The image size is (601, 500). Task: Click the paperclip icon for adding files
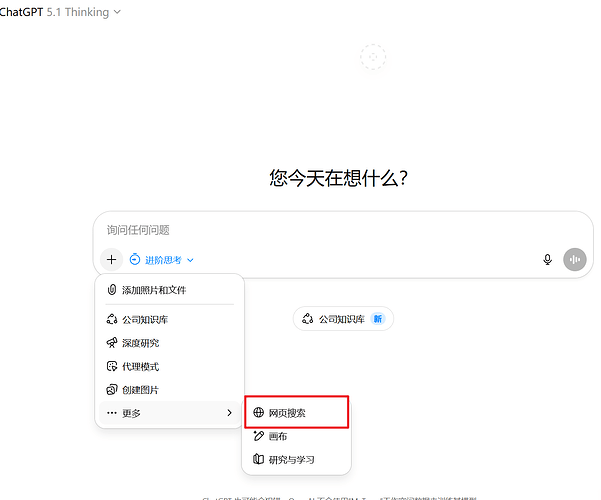(112, 290)
